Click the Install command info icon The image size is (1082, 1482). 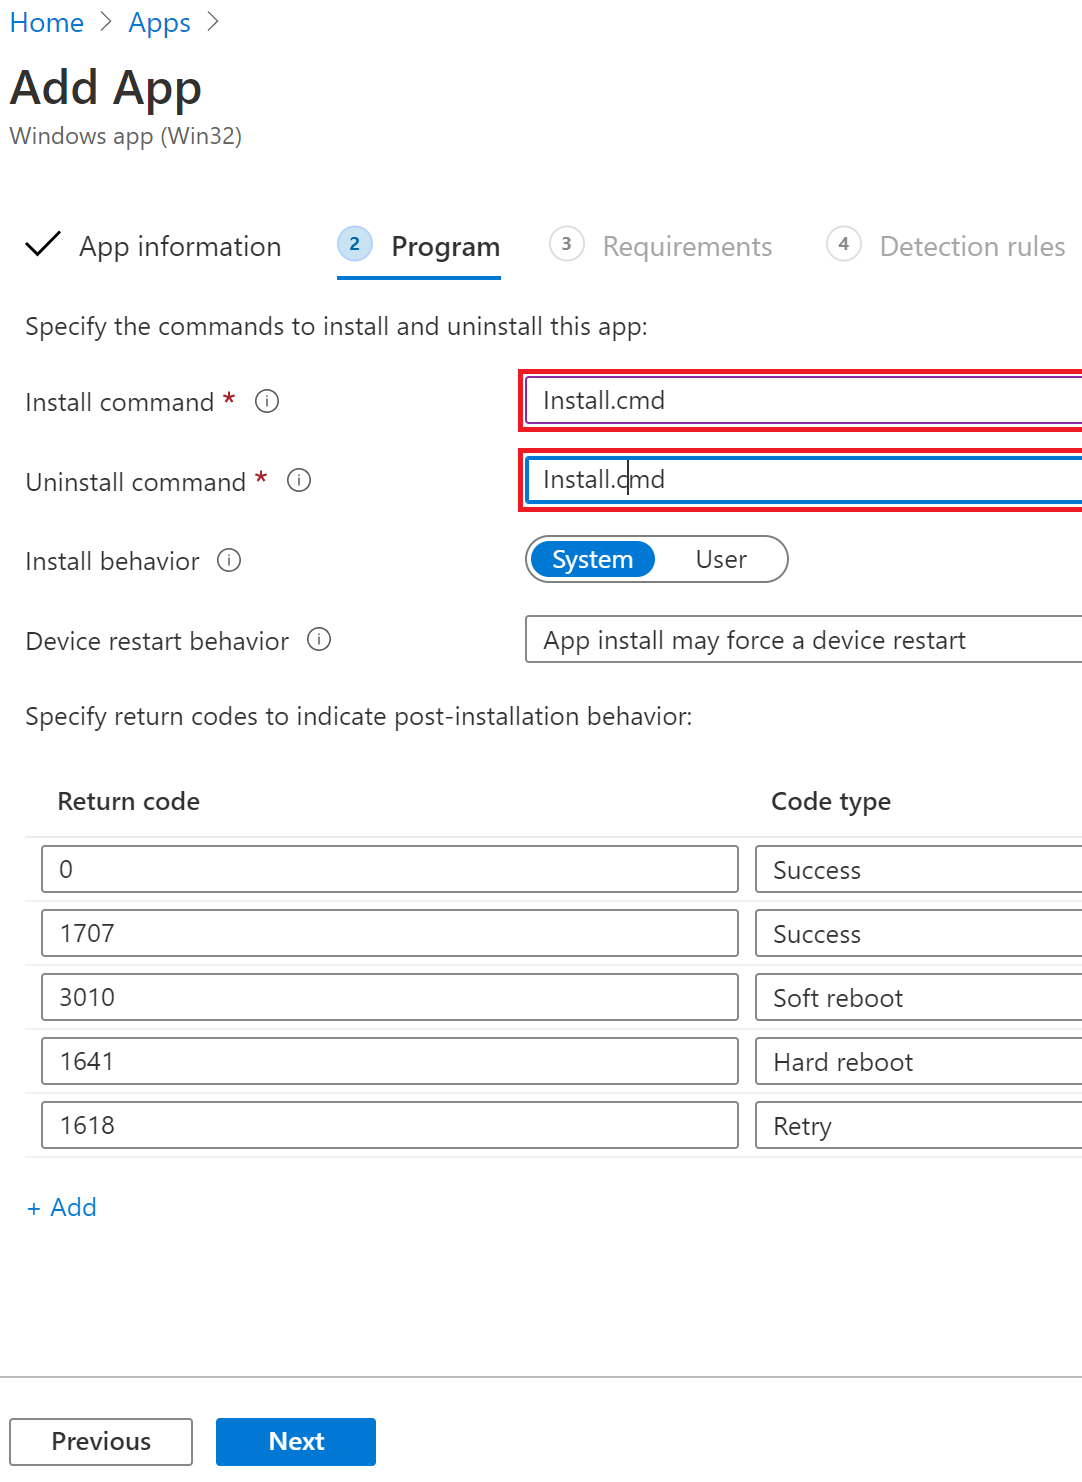pyautogui.click(x=266, y=401)
